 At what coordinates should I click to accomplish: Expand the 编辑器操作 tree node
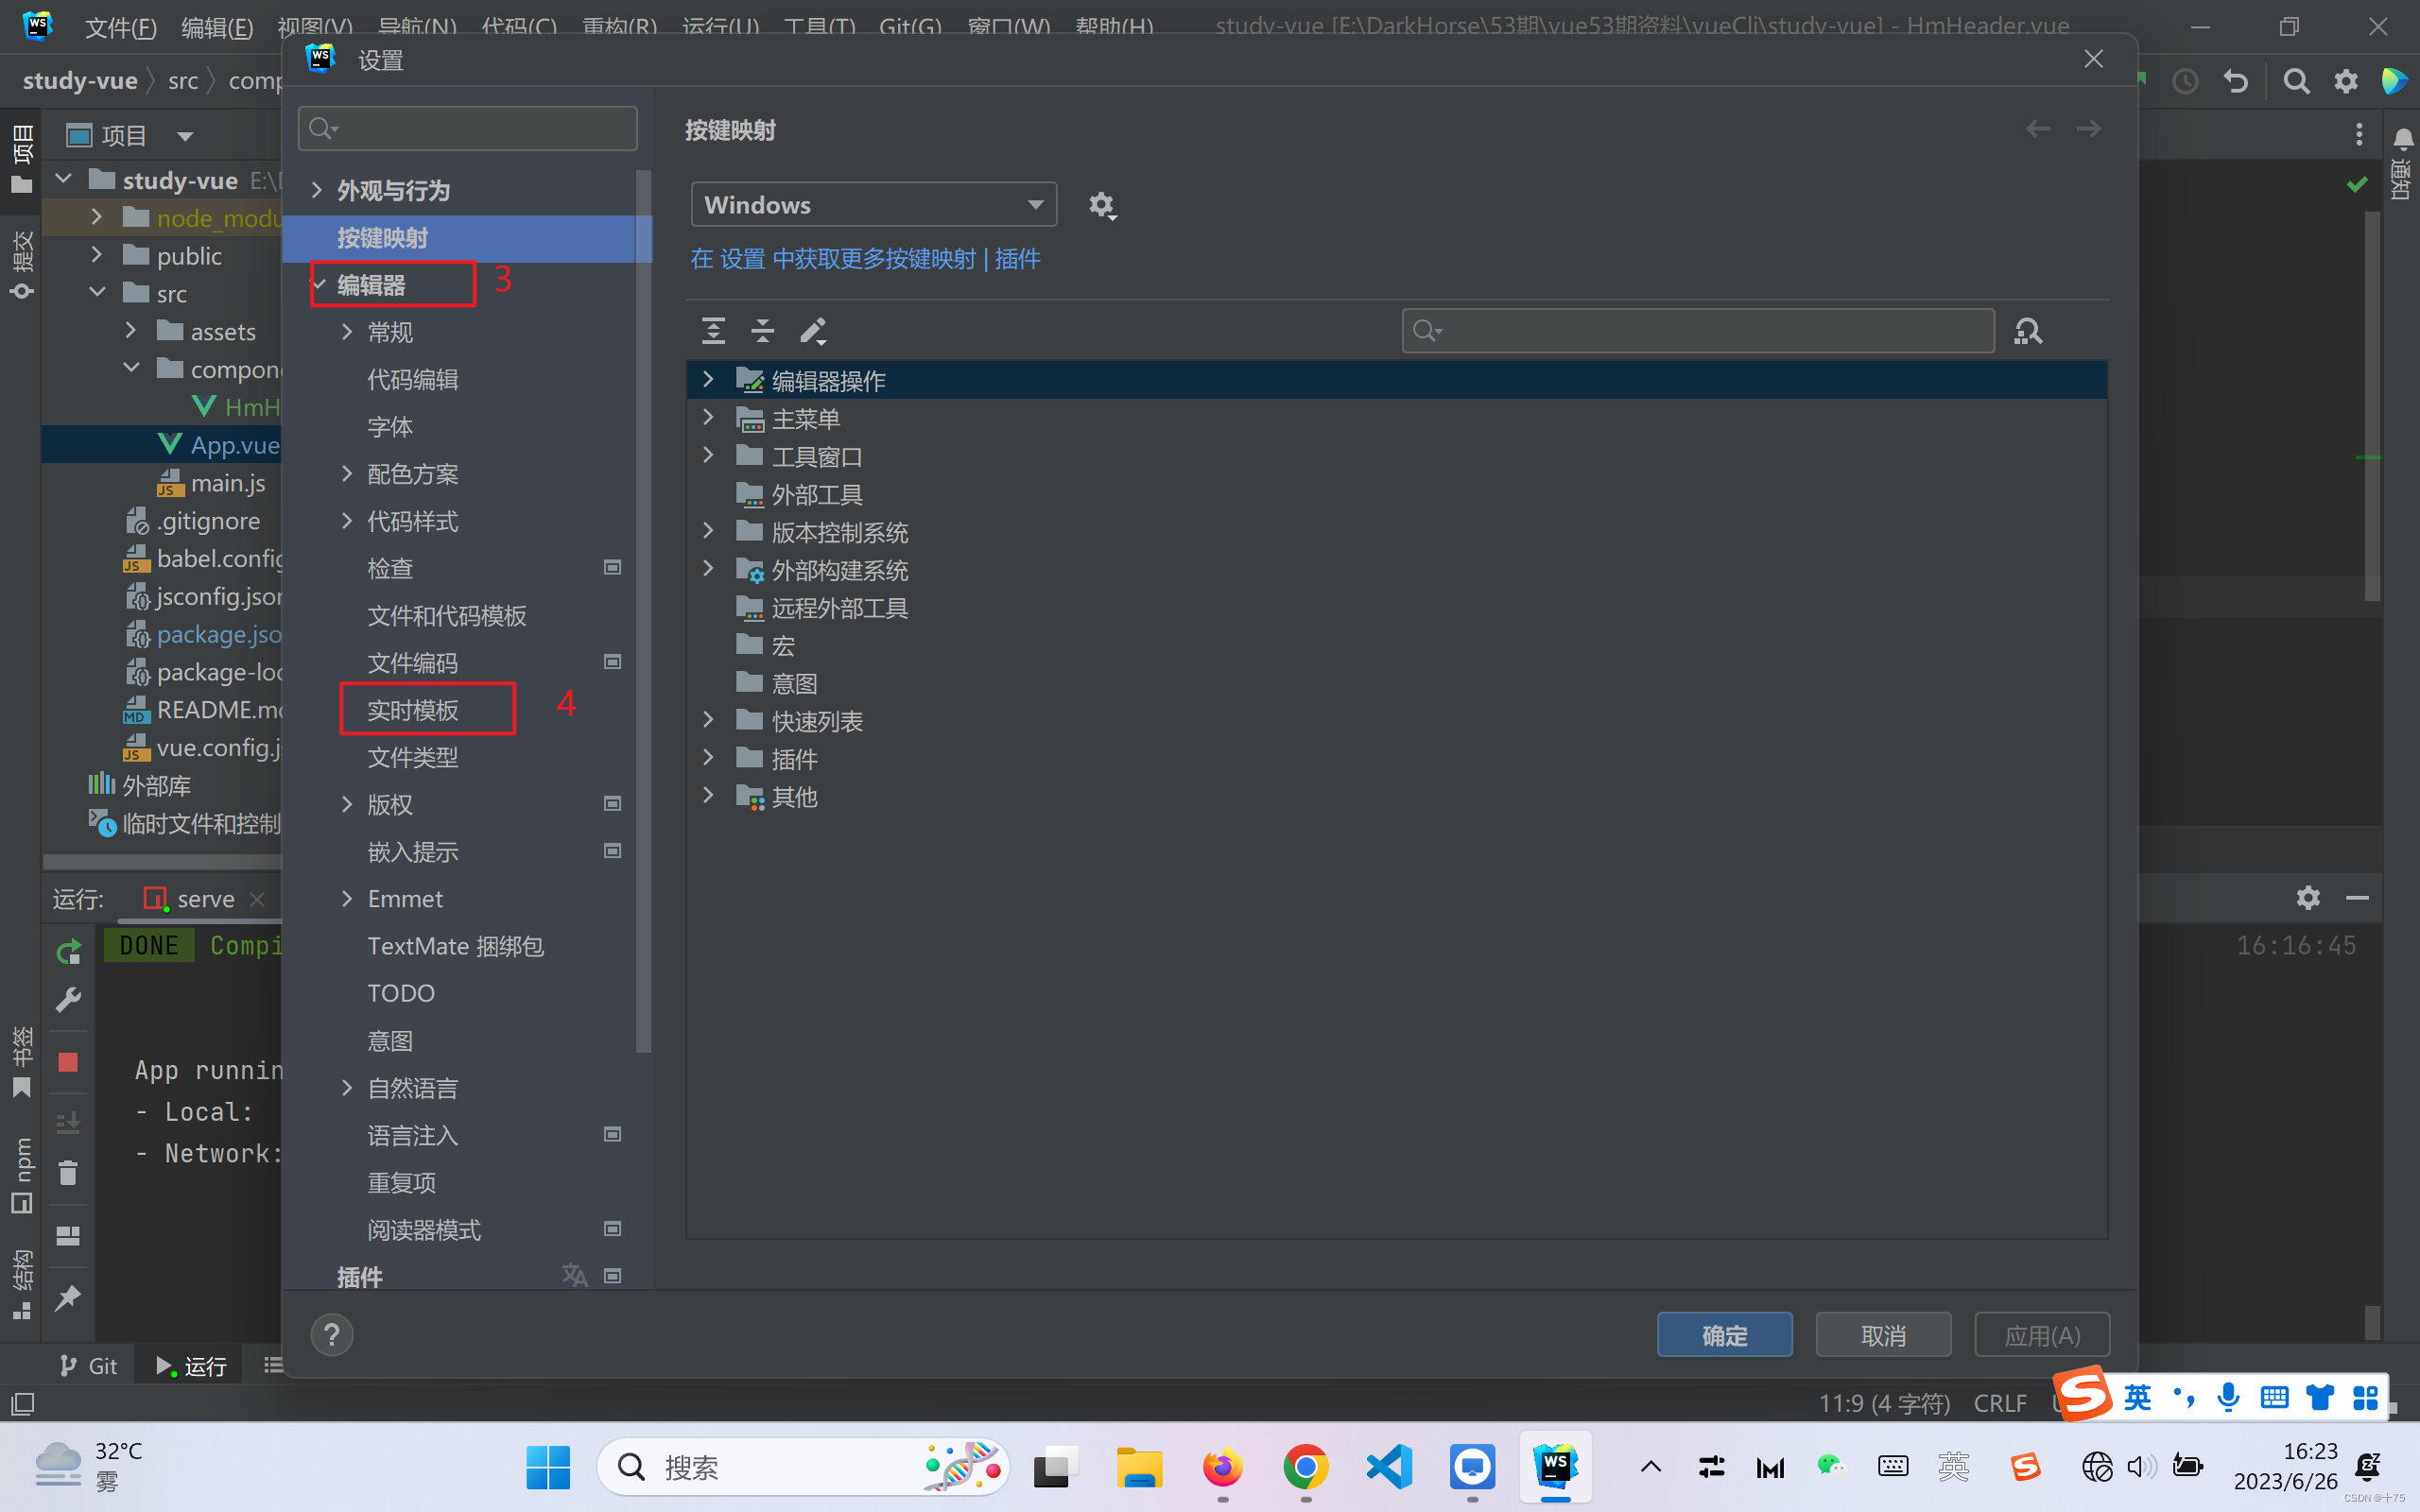(x=708, y=380)
